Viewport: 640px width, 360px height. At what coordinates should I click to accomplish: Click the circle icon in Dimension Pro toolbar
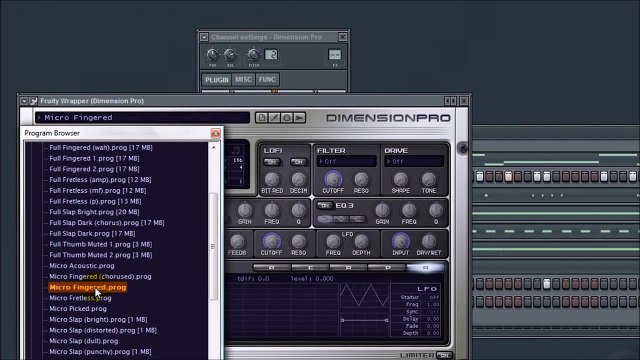pos(287,118)
